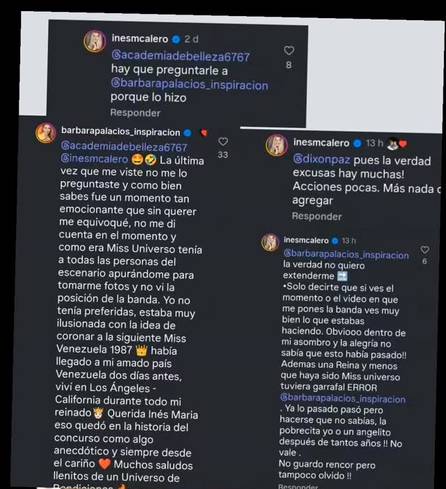Open the @academiadebelleza6767 mention in top comment
This screenshot has width=446, height=489.
(180, 56)
